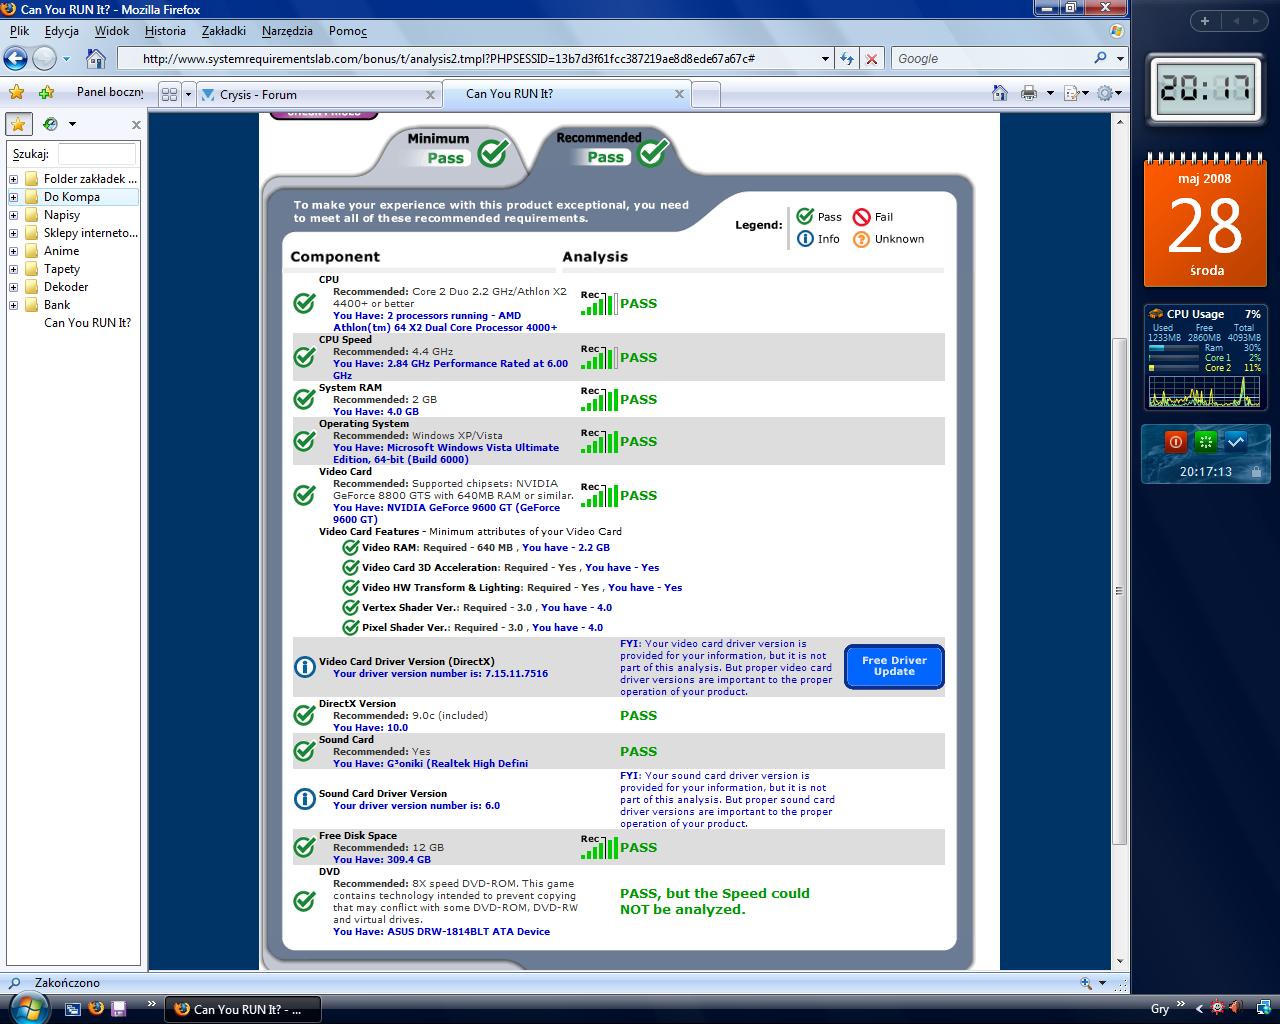Open the Windows Start orb
Viewport: 1280px width, 1024px height.
[x=27, y=1008]
